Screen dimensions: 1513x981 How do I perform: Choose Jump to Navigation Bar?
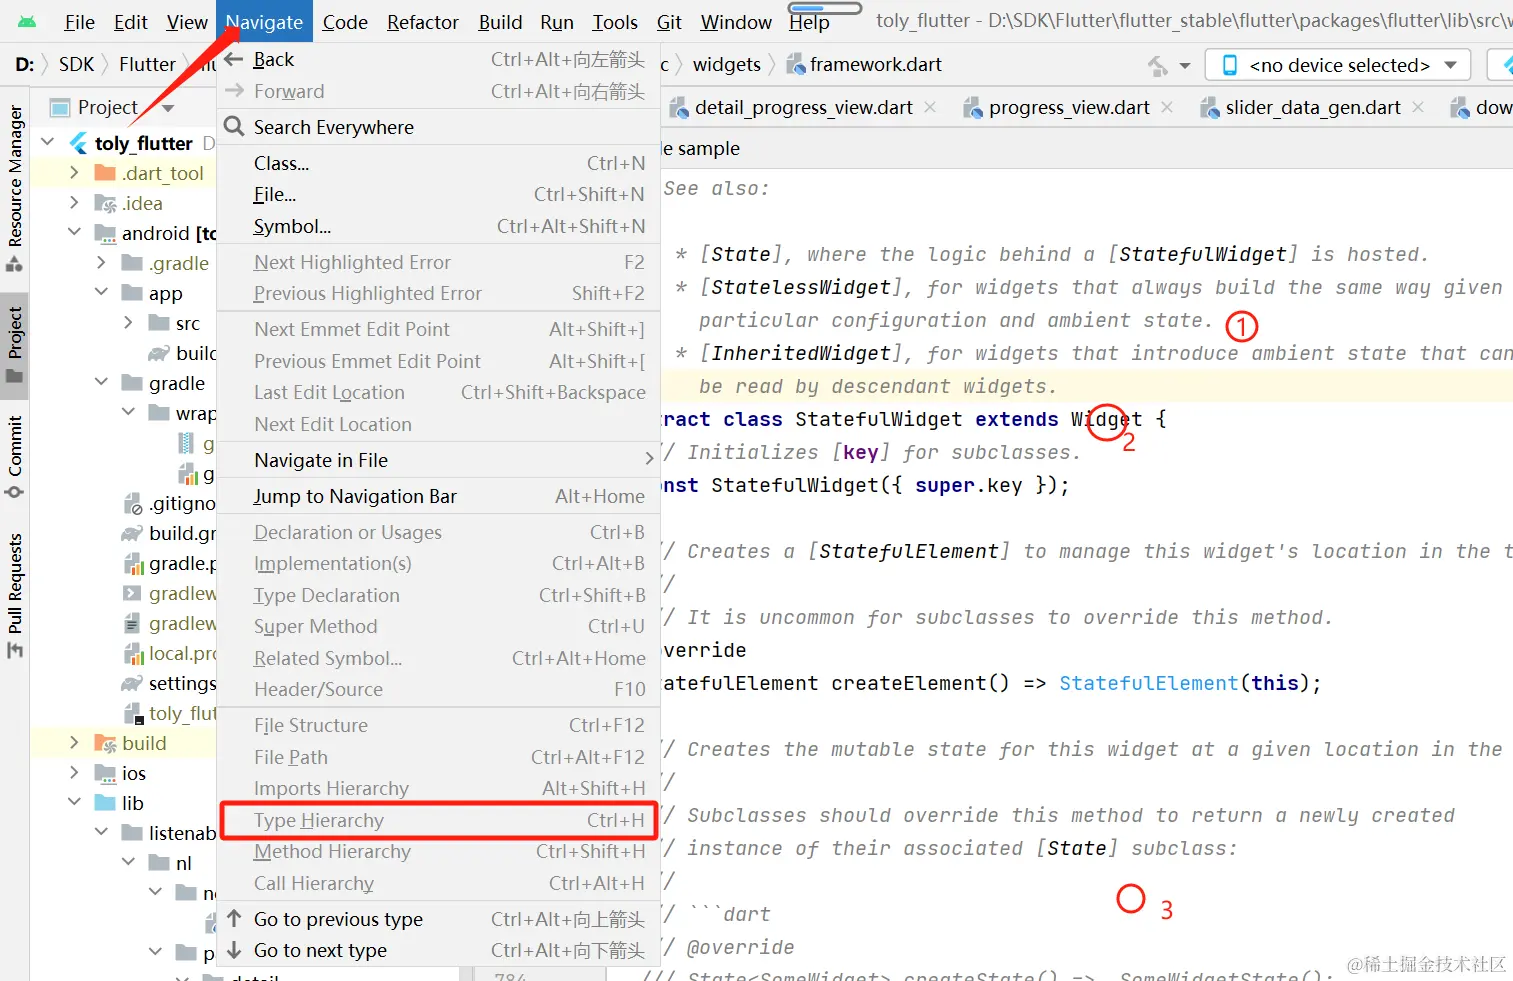438,496
